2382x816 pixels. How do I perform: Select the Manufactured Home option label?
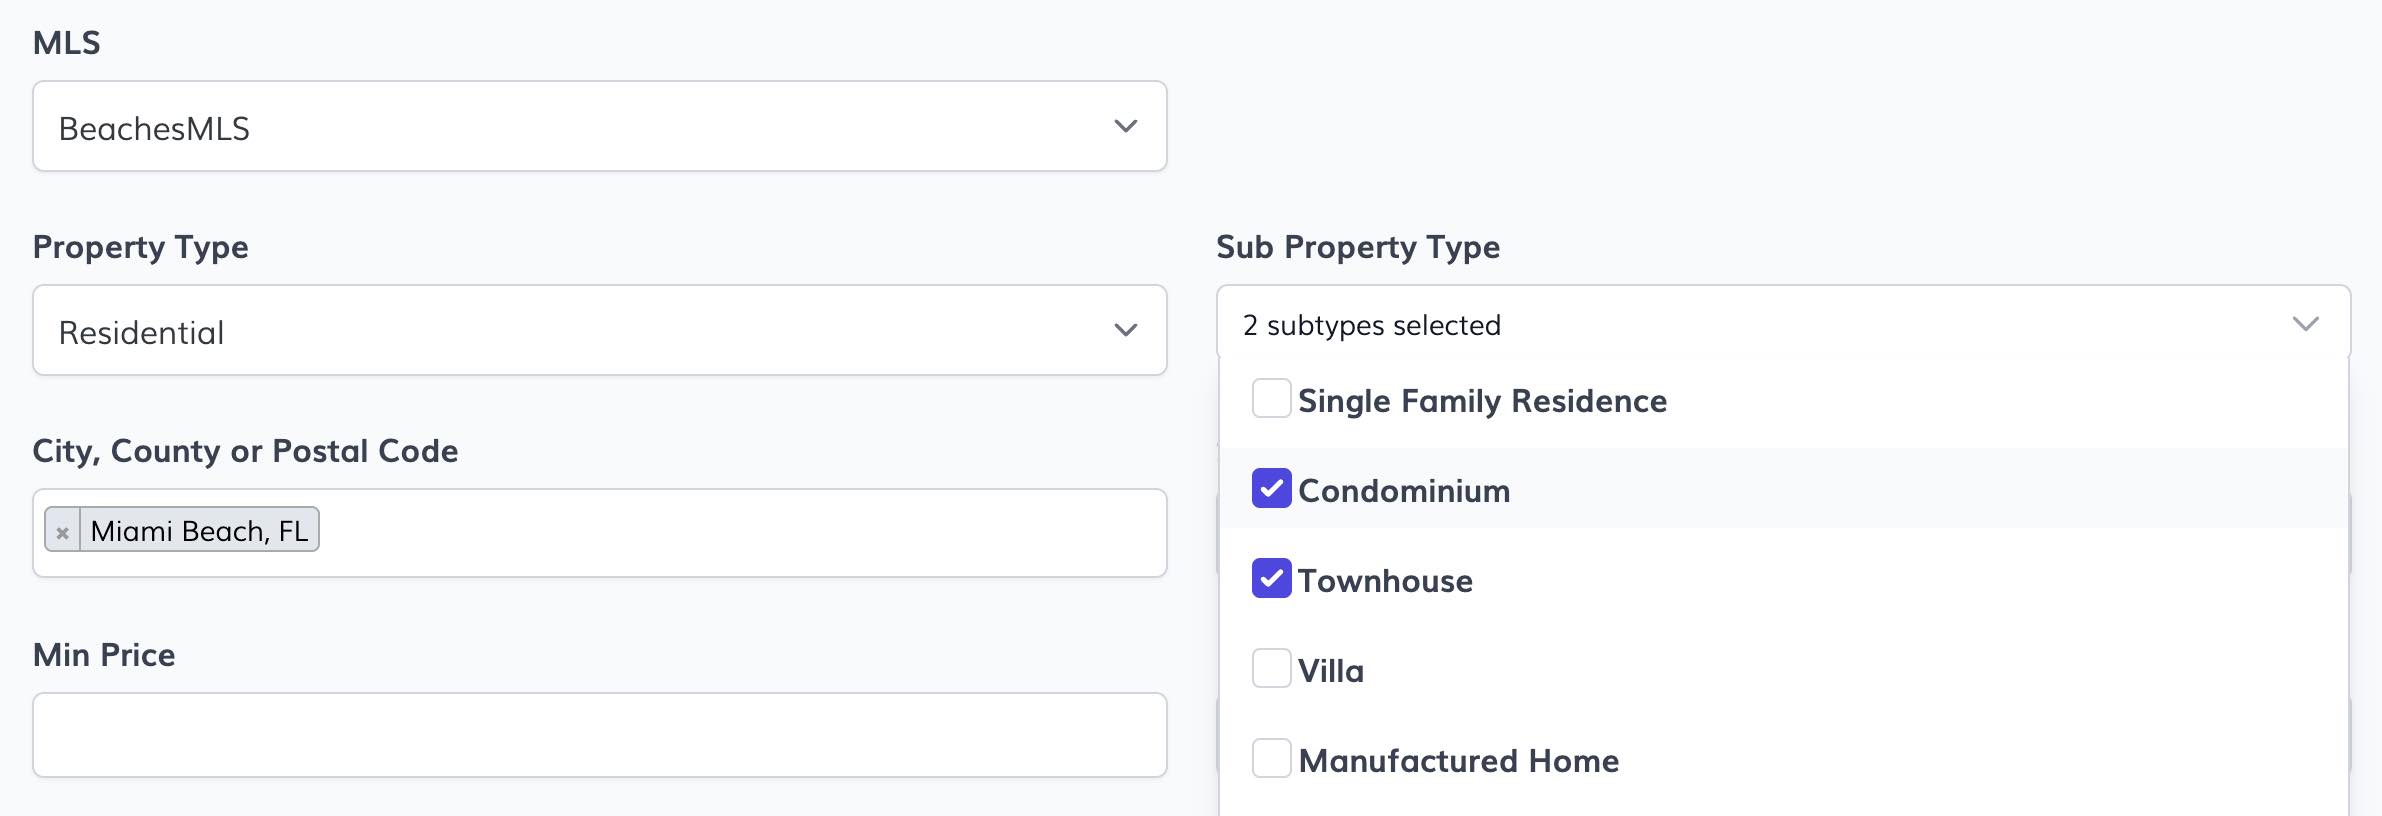[1458, 761]
